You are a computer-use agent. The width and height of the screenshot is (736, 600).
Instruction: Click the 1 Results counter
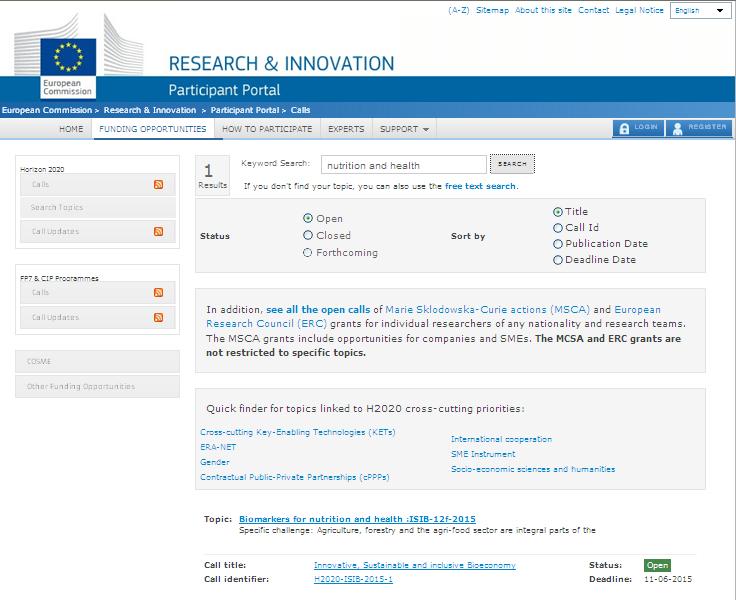pos(212,176)
